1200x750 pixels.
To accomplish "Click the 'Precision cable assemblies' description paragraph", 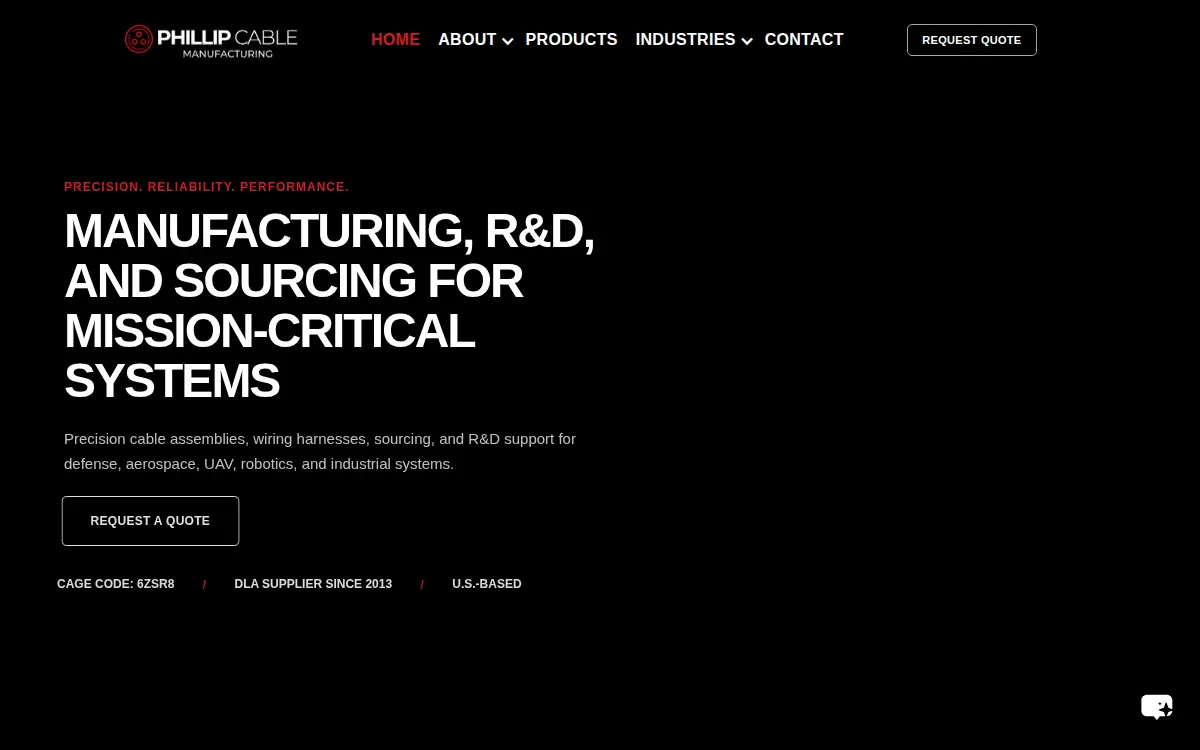I will (x=320, y=452).
